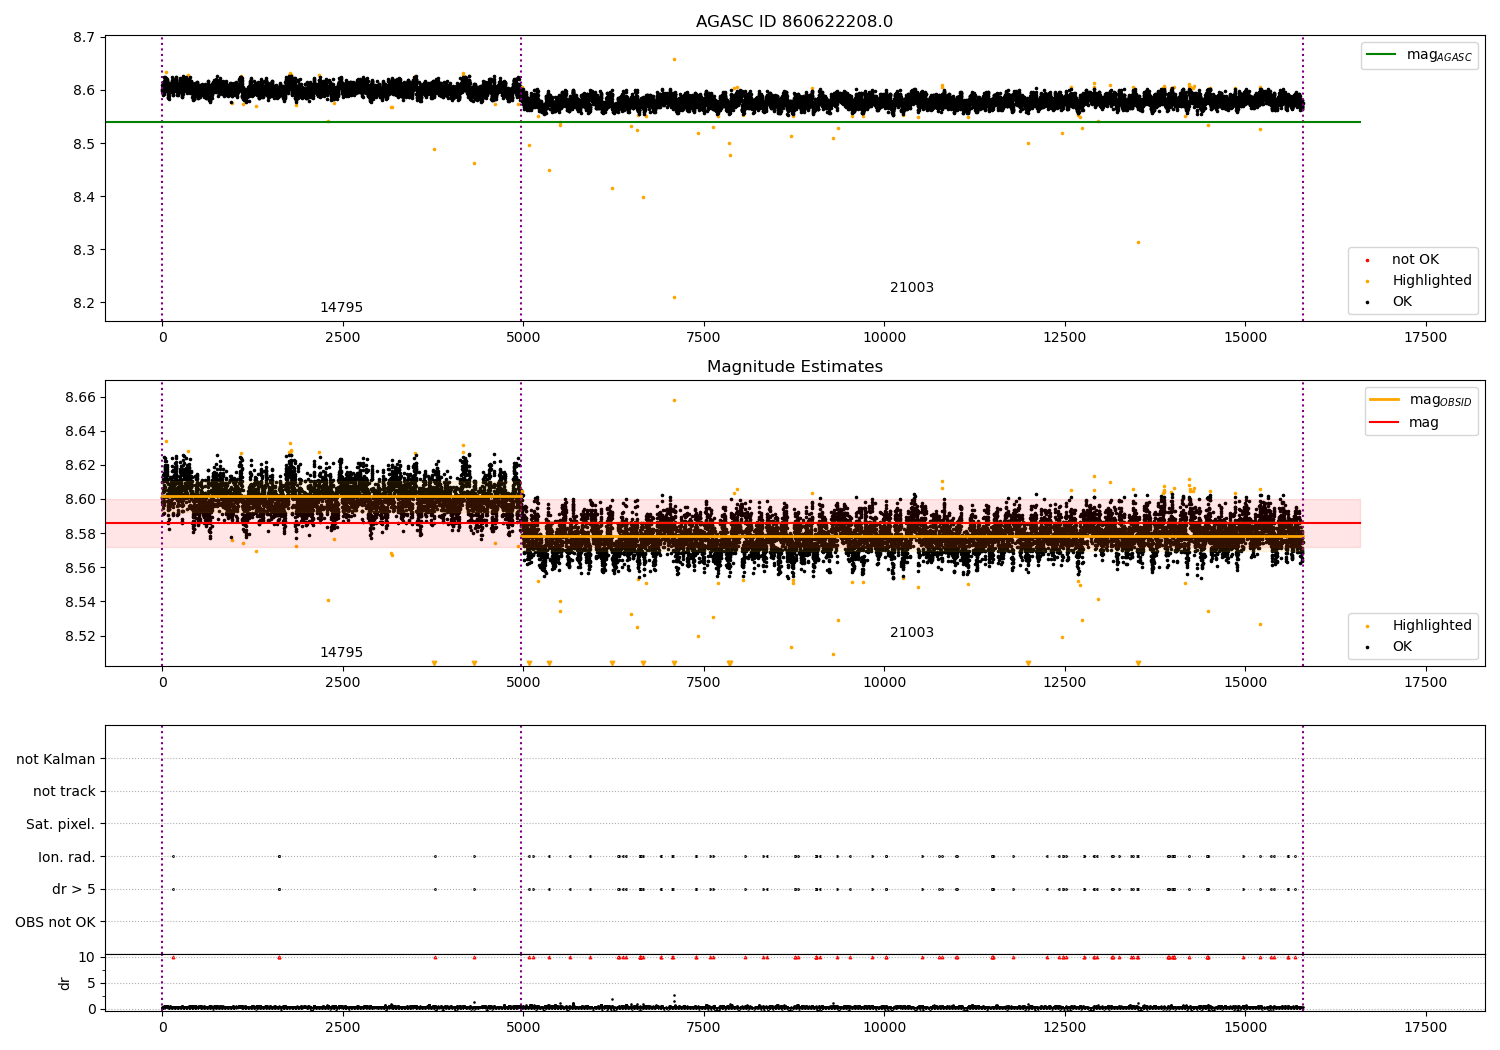Screen dimensions: 1500x1050
Task: Click the lowest orange outlier near 8.21 in top plot
Action: 674,297
